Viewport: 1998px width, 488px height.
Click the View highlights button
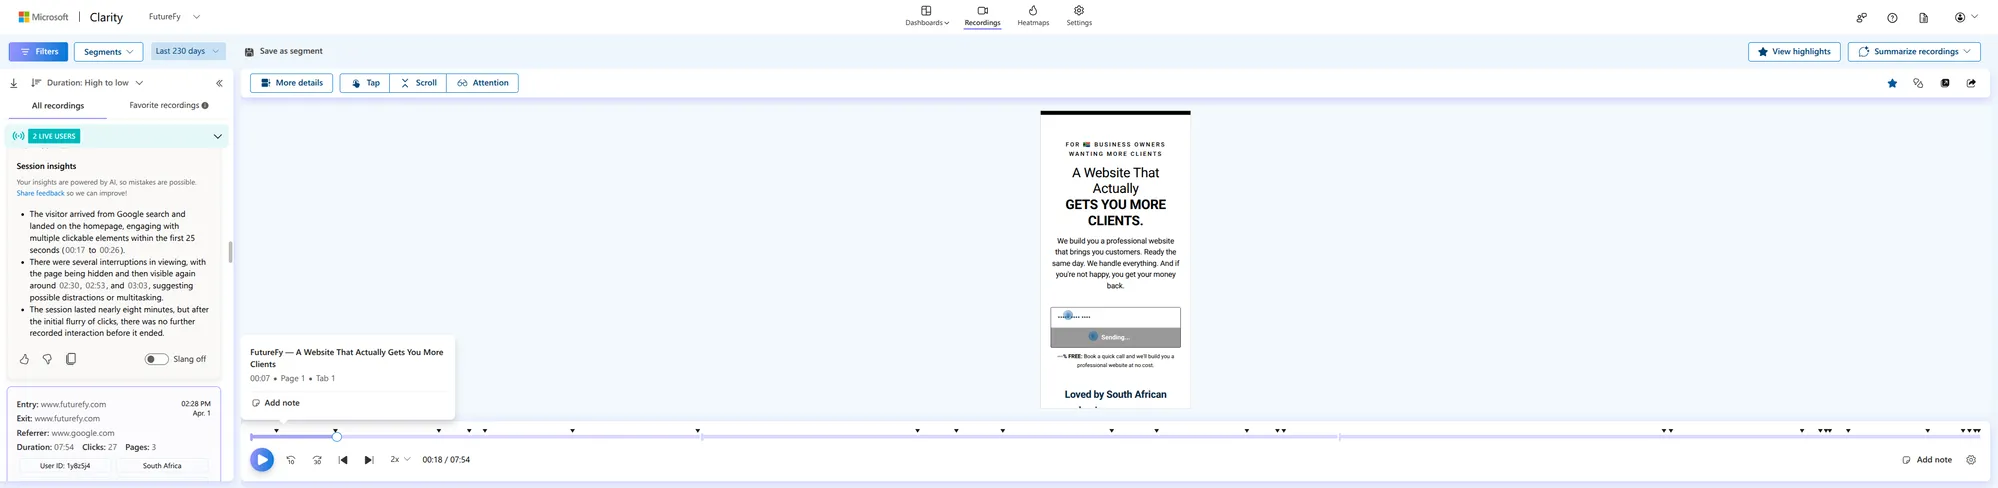point(1794,52)
